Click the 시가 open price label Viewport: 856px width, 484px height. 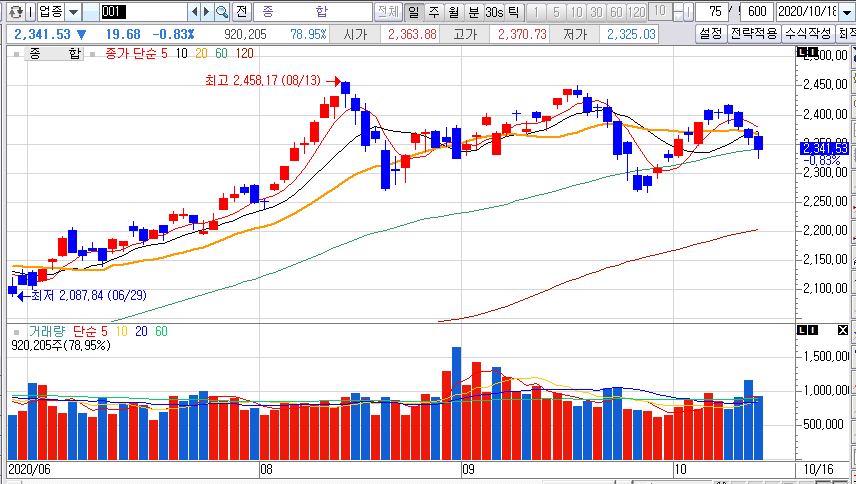click(355, 34)
